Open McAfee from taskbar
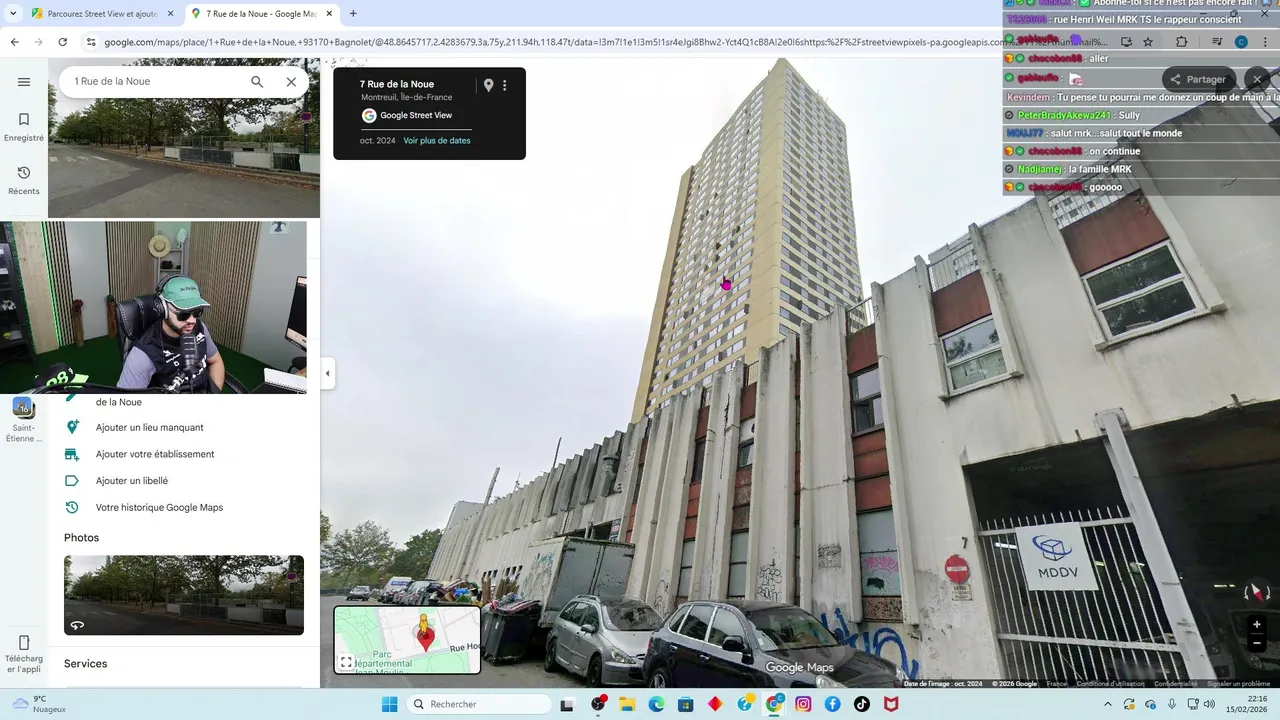 pos(890,704)
